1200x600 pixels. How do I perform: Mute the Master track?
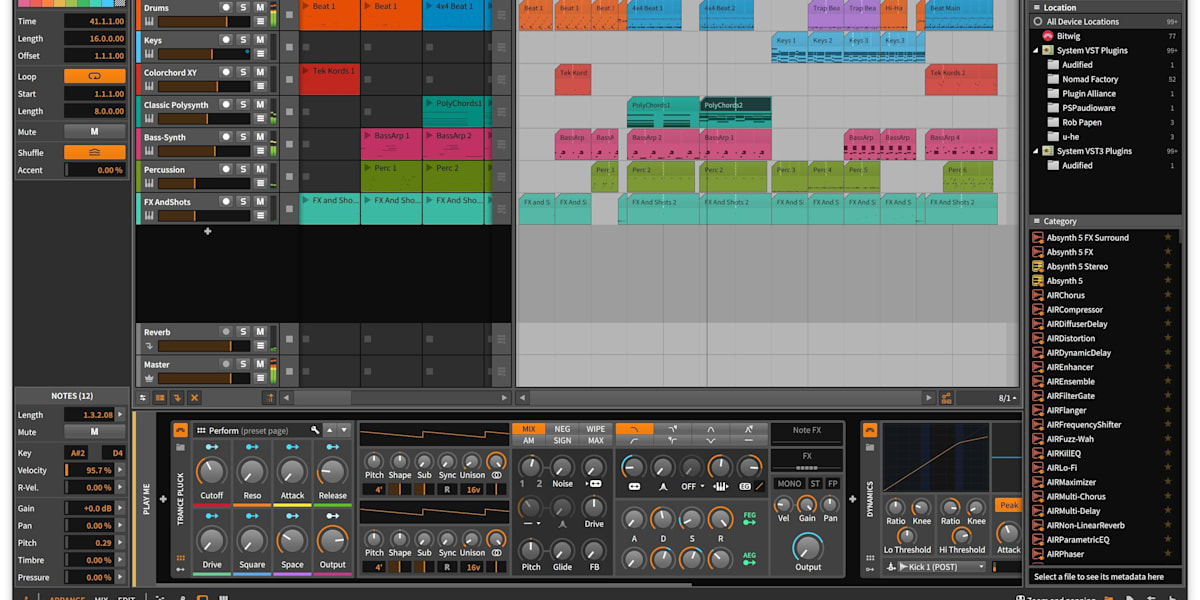pyautogui.click(x=260, y=364)
